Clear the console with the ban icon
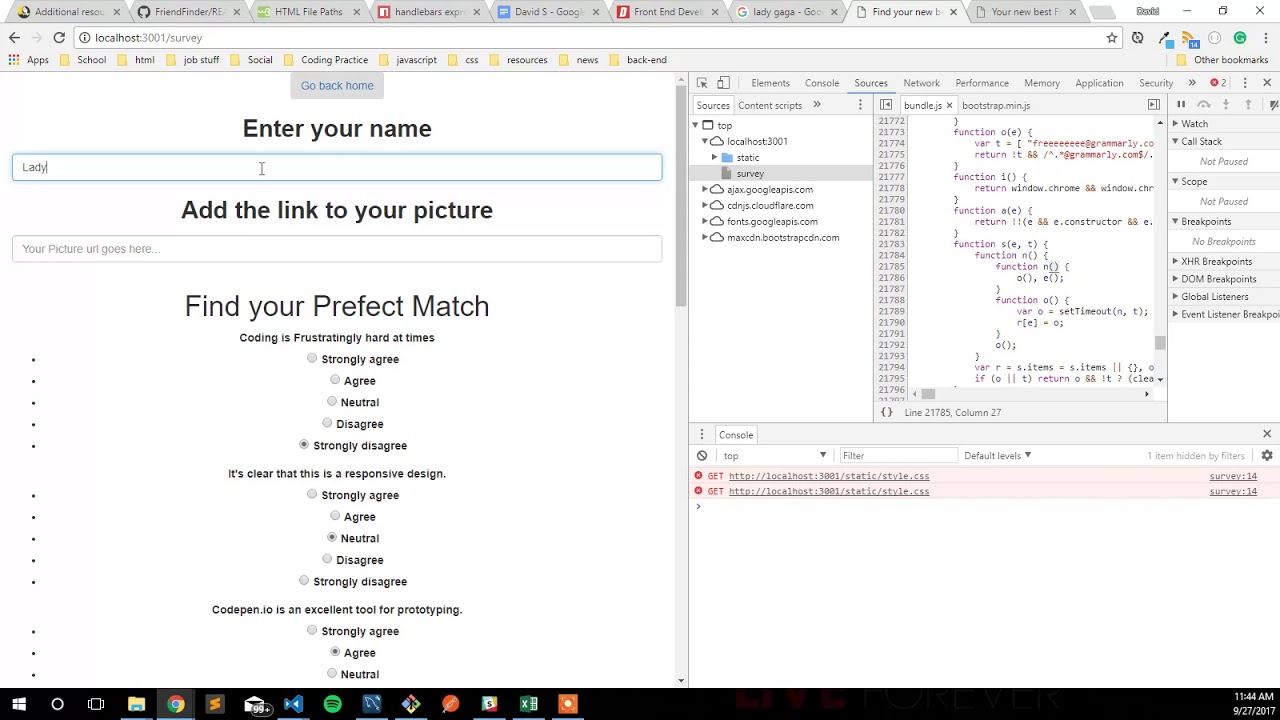Image resolution: width=1280 pixels, height=720 pixels. point(702,456)
